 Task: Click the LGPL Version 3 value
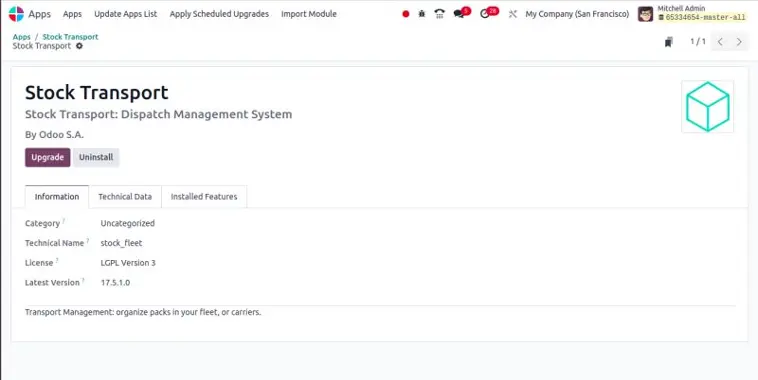click(128, 263)
